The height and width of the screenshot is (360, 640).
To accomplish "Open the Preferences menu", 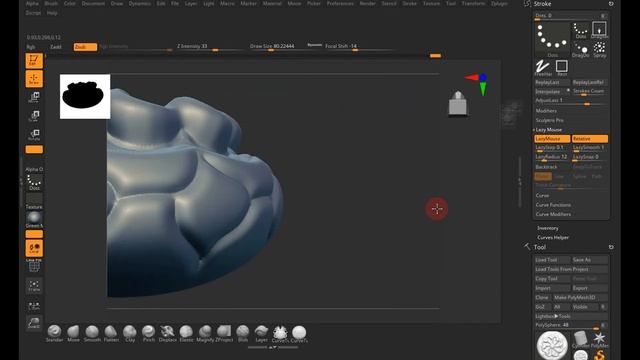I will pyautogui.click(x=340, y=3).
